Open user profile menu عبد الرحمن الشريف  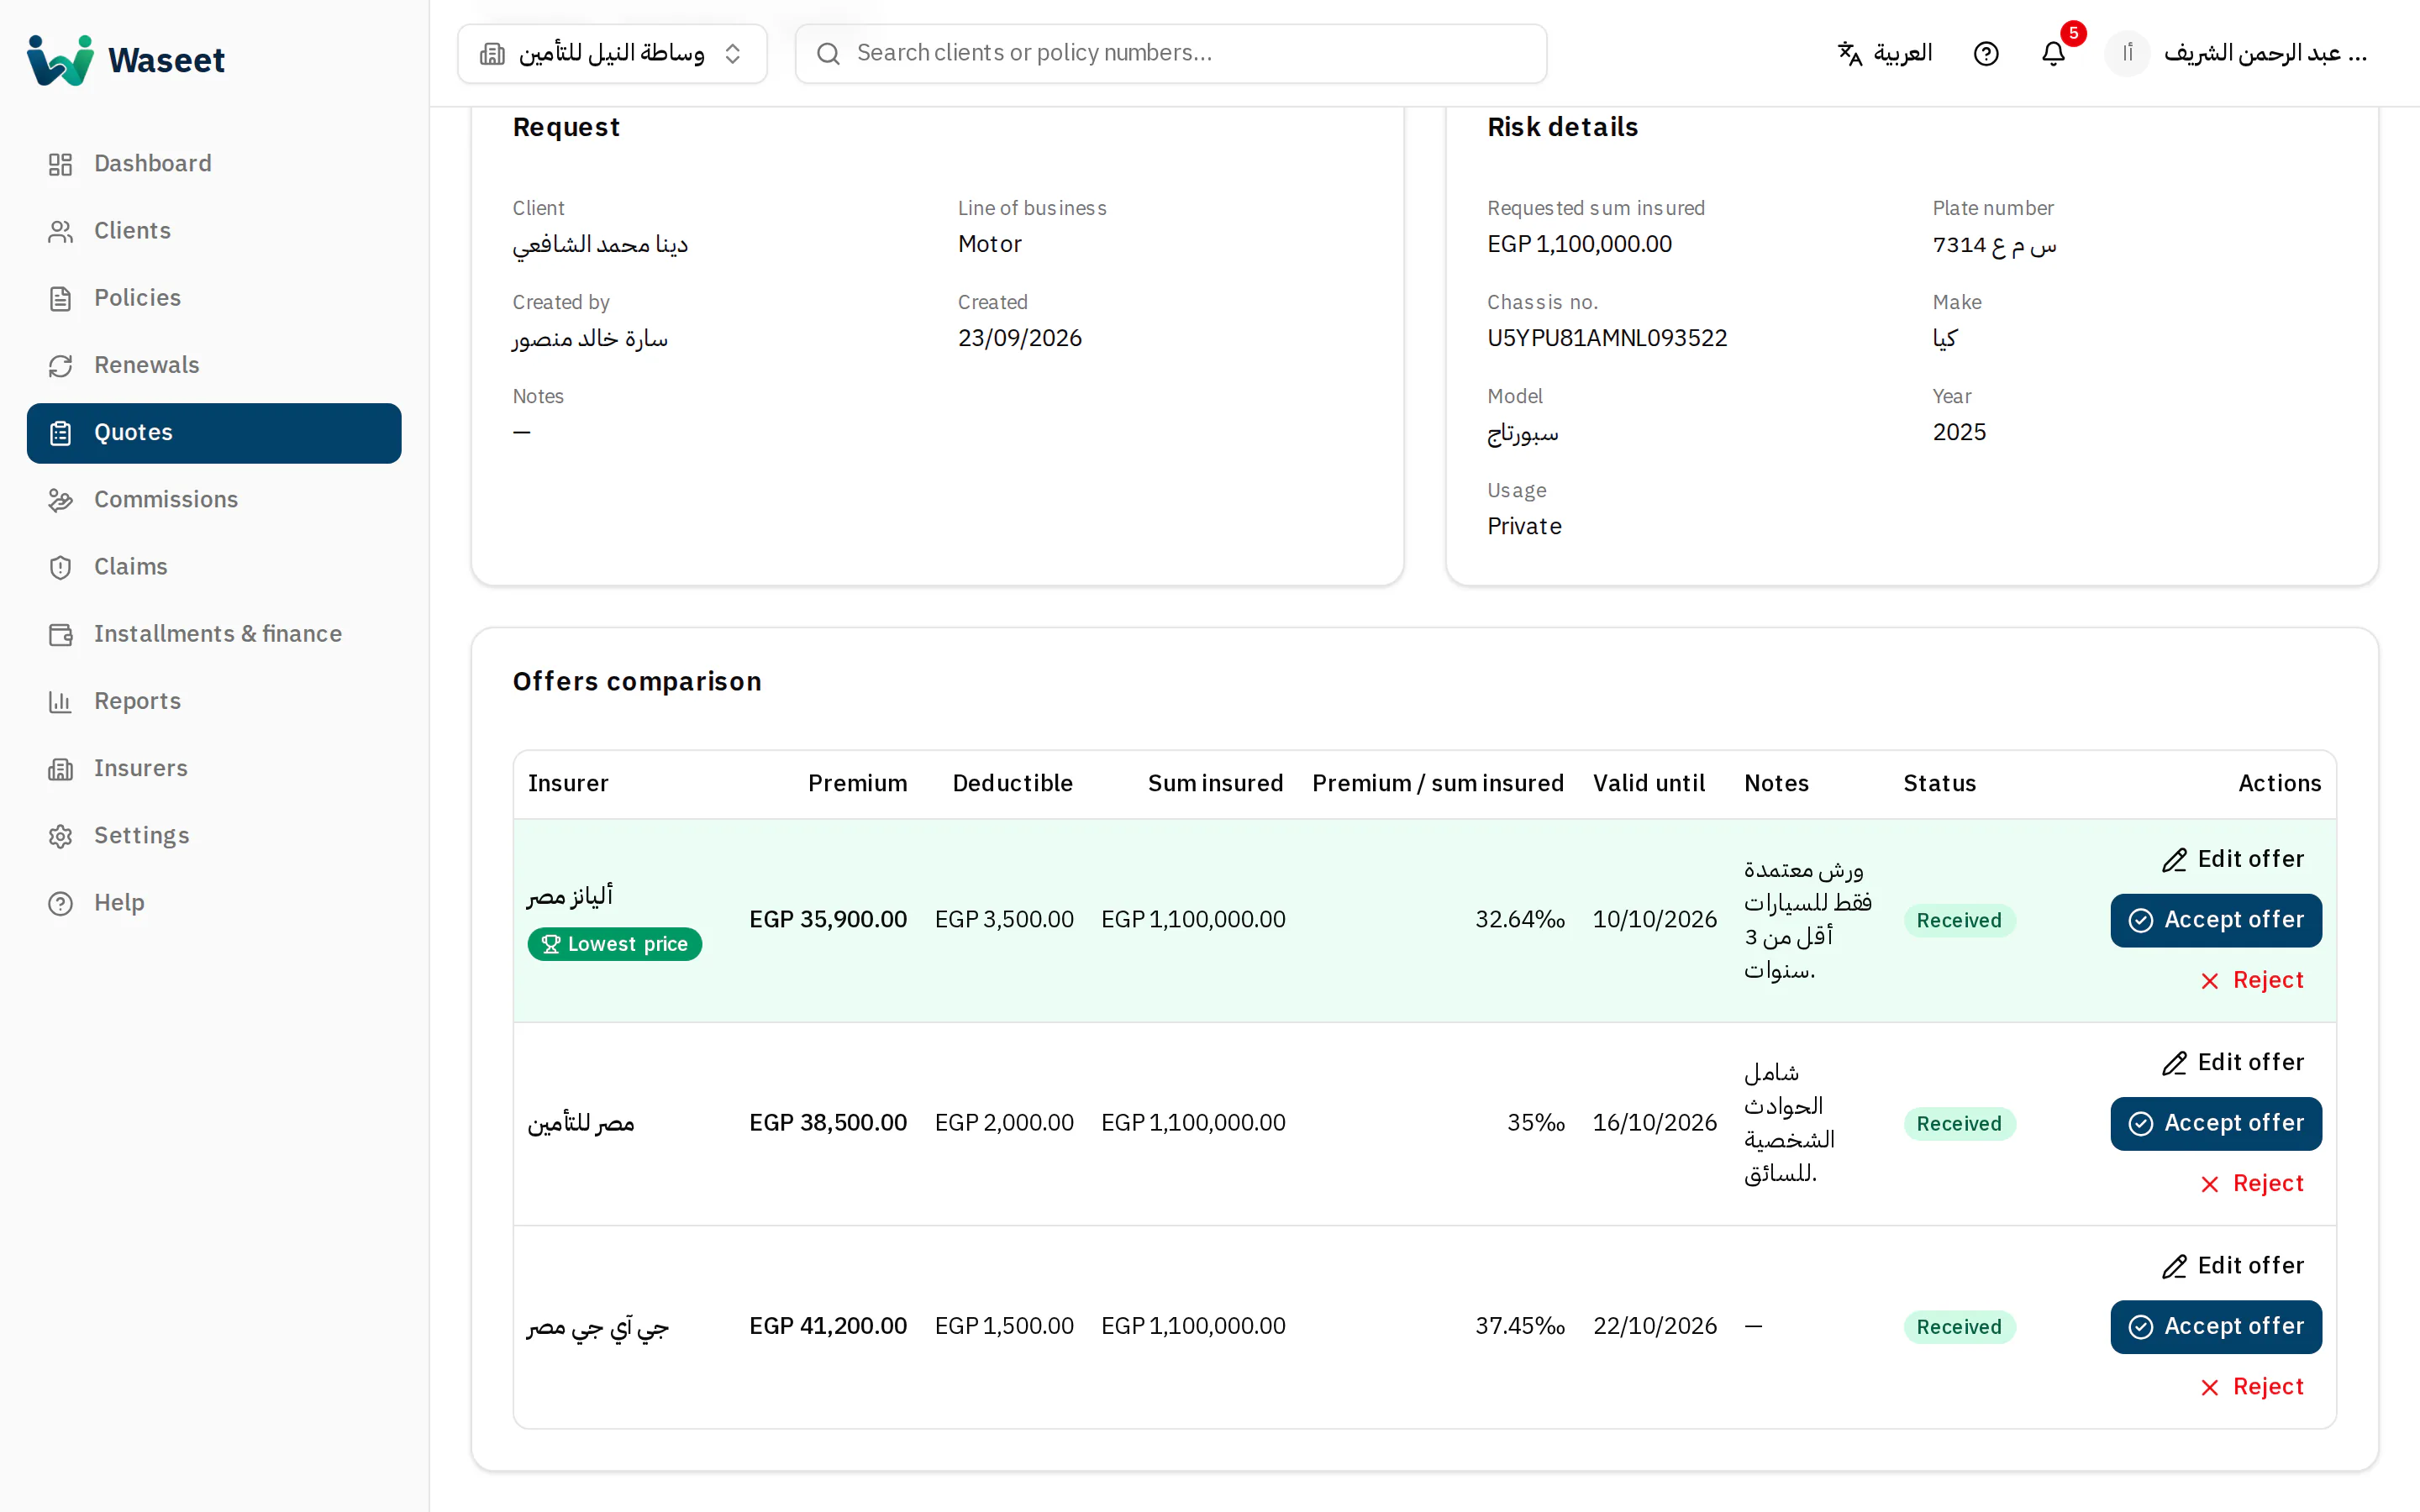point(2235,53)
